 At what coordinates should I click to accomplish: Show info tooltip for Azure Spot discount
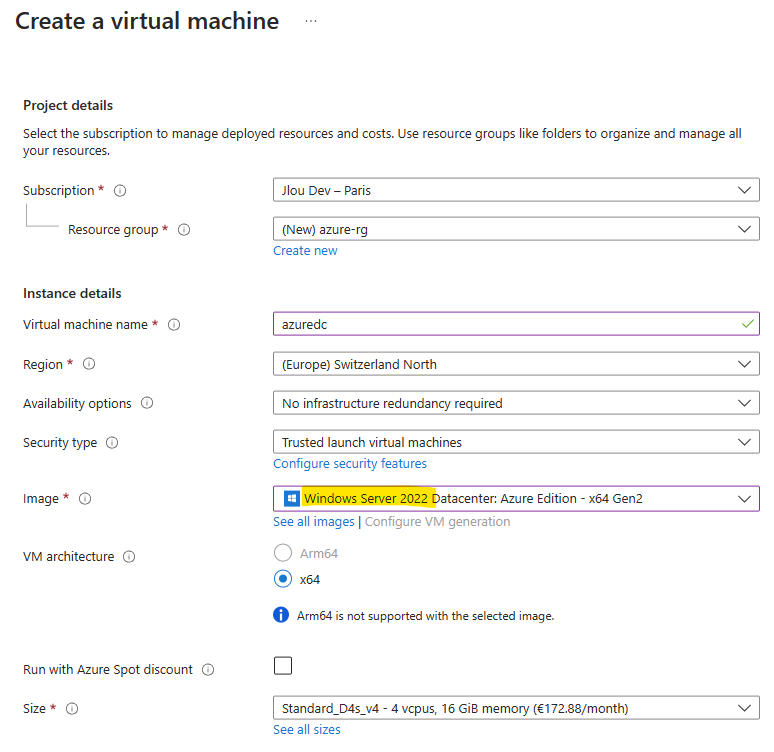pos(208,670)
